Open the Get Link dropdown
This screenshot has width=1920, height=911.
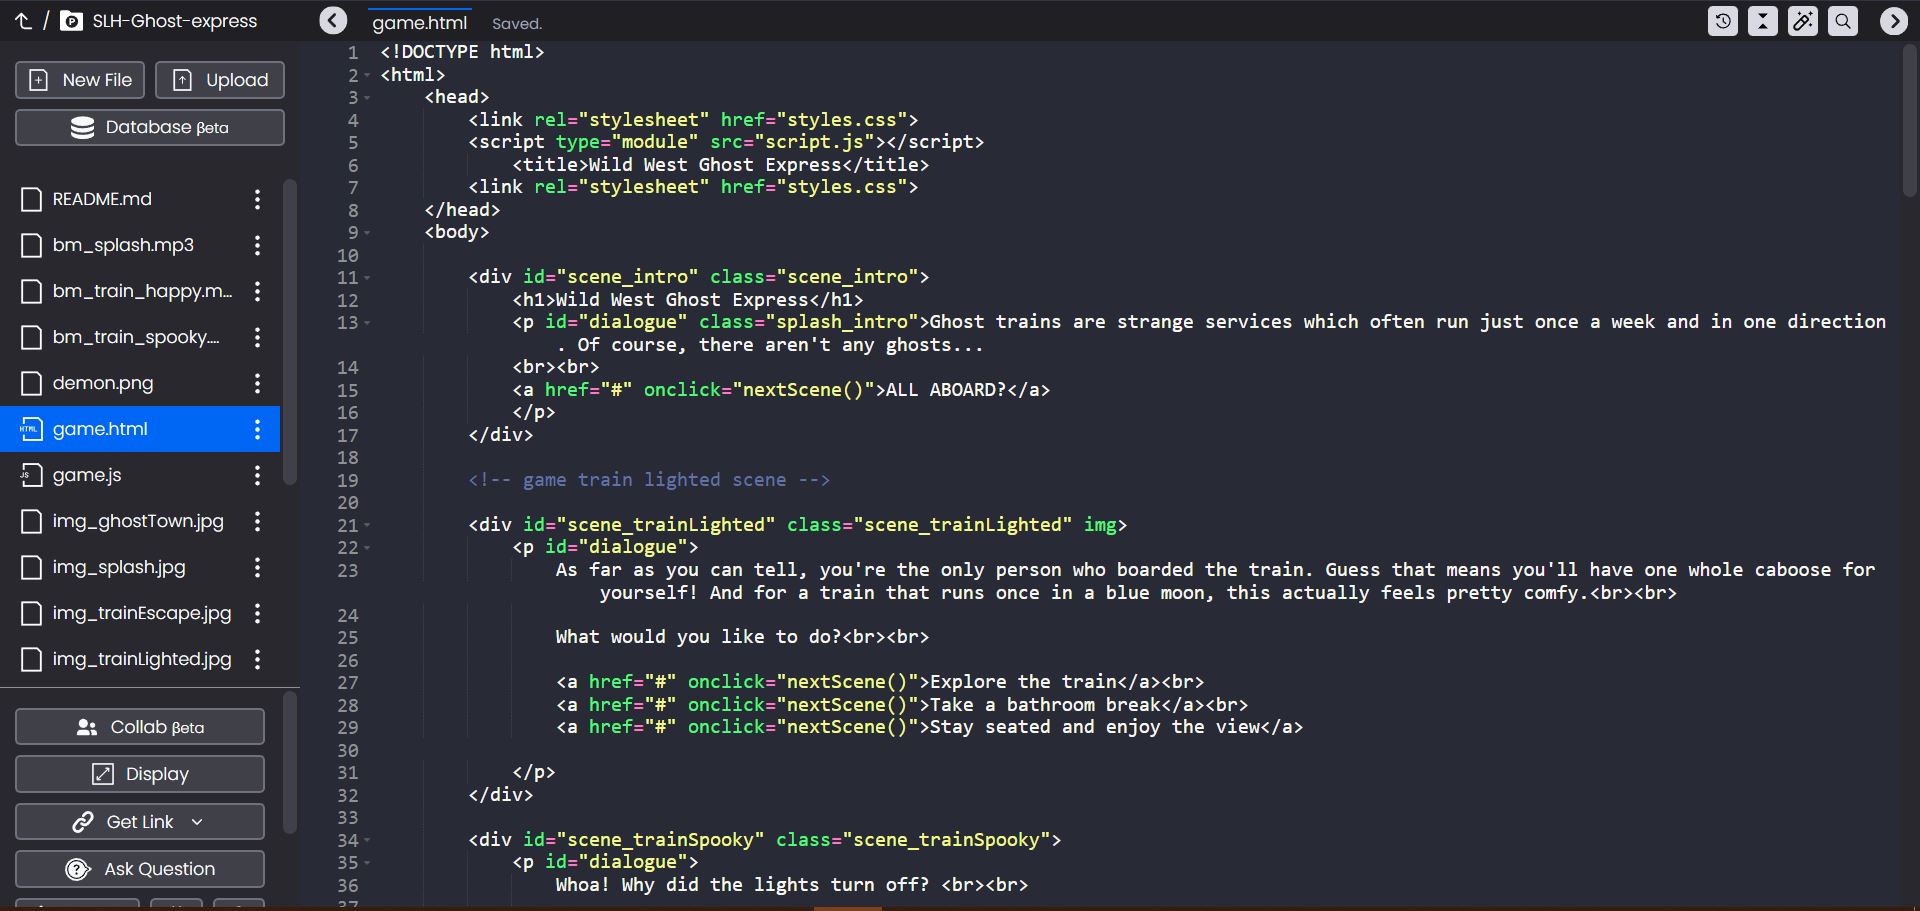click(140, 822)
